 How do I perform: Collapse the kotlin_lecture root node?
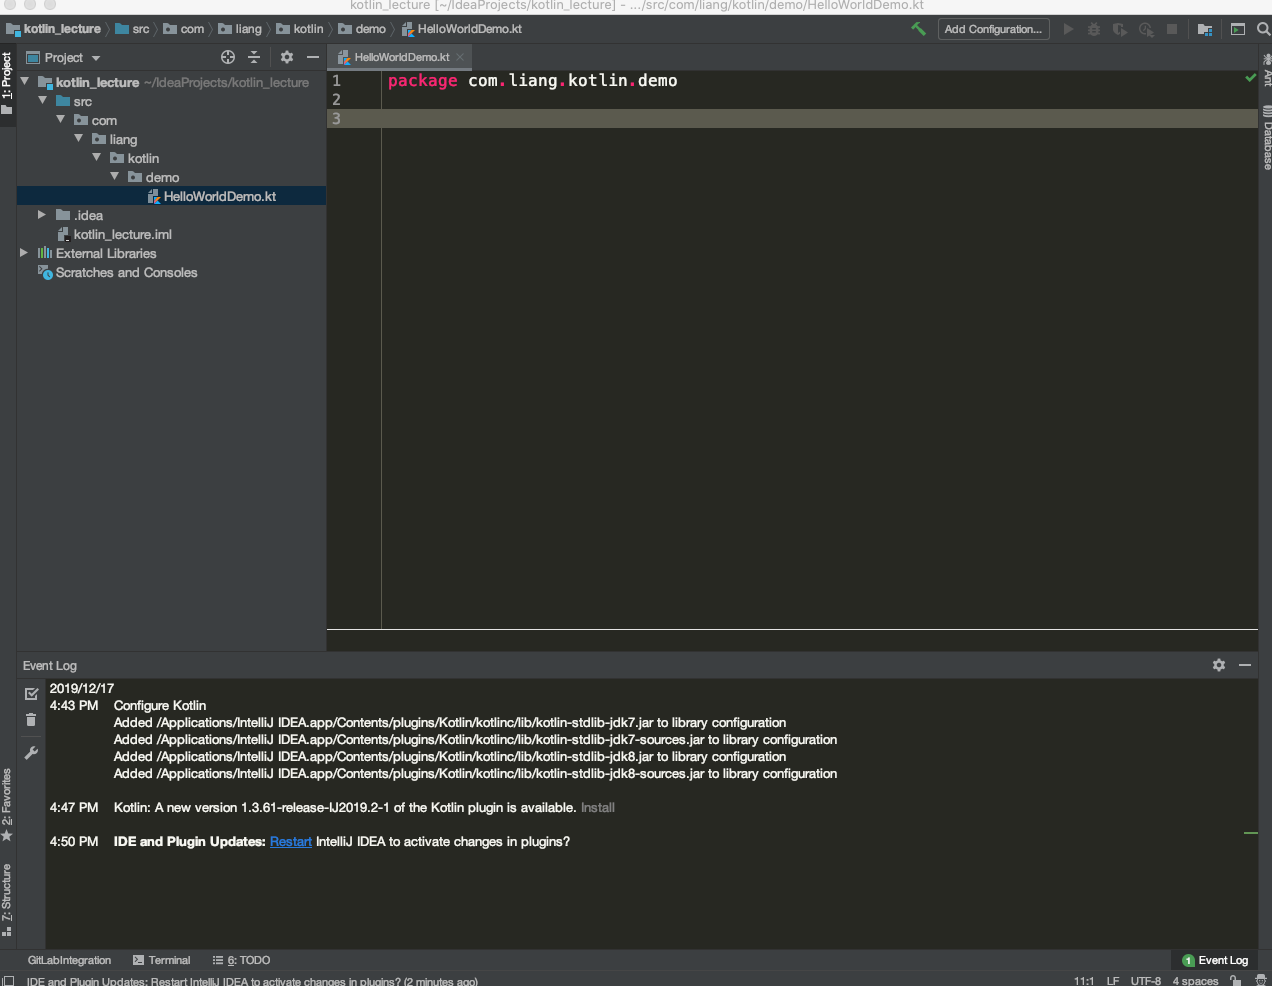(x=25, y=81)
